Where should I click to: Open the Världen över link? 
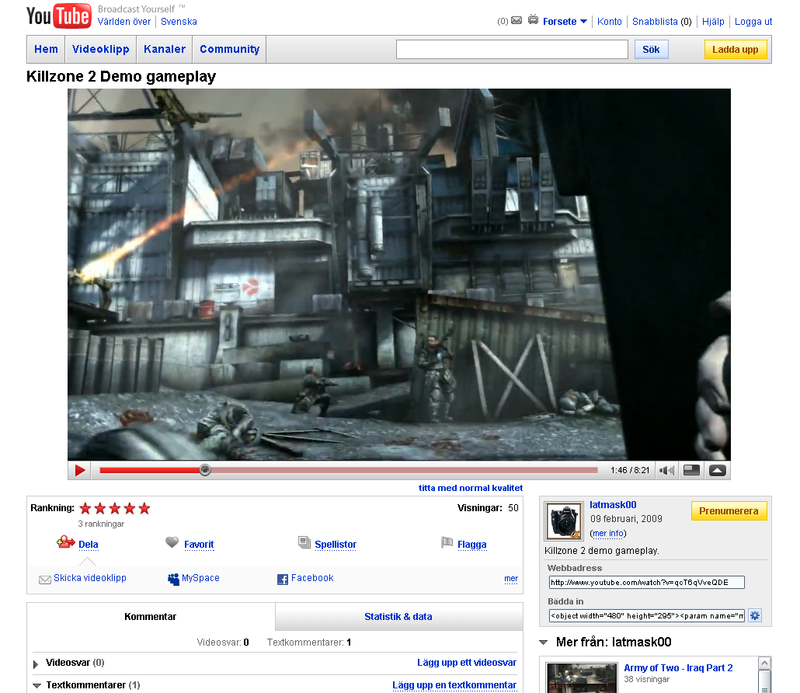coord(124,21)
